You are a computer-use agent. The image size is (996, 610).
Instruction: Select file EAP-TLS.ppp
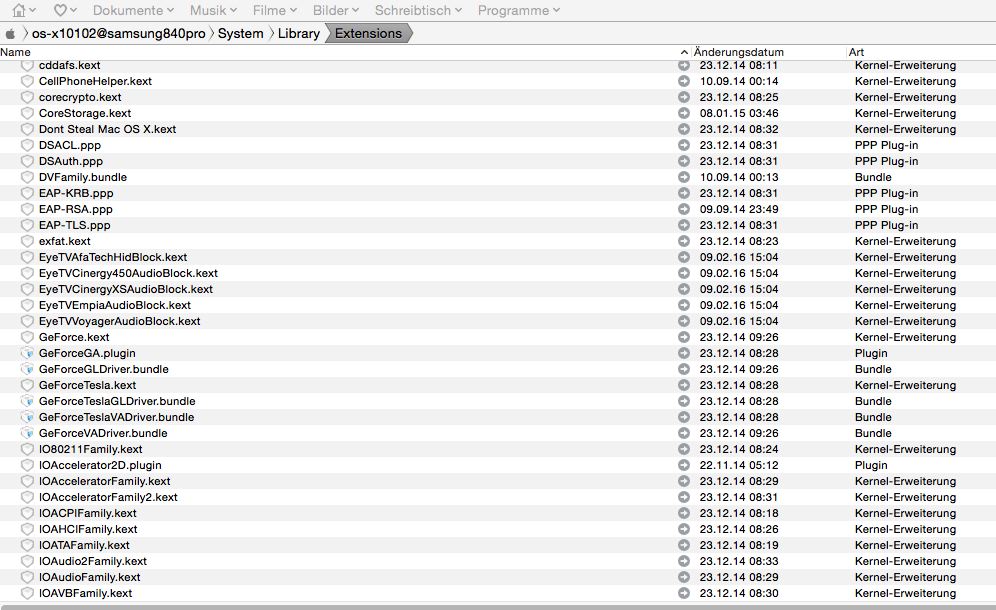74,225
